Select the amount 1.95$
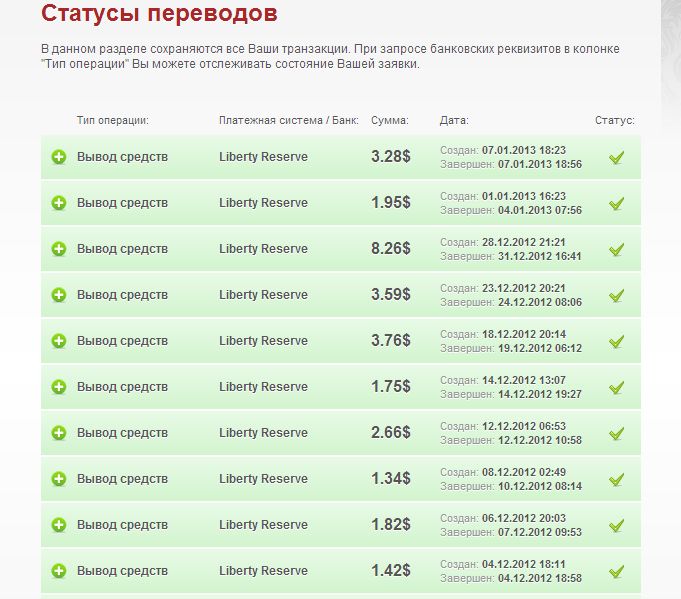 [x=390, y=202]
